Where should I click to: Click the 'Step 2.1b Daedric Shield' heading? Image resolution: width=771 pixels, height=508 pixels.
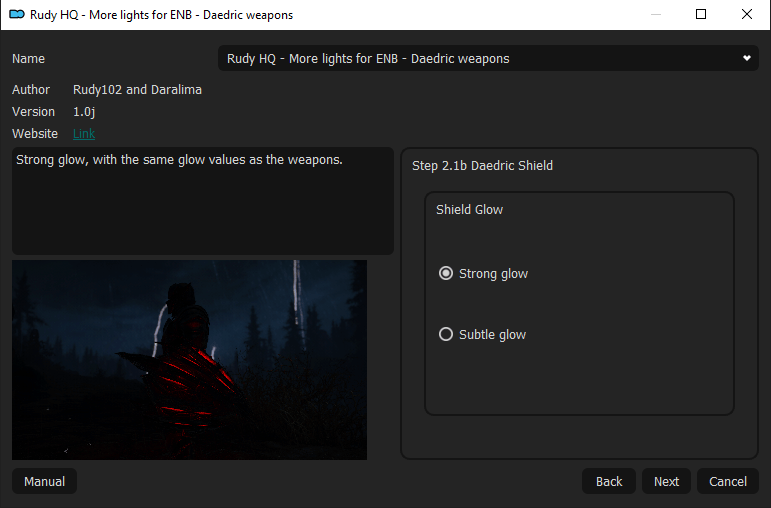(x=482, y=166)
